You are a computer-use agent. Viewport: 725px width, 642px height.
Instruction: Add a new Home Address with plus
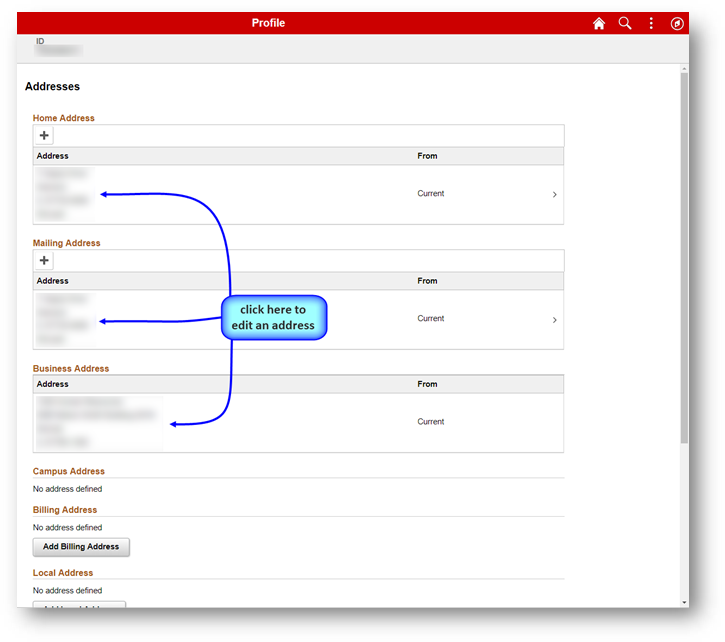click(44, 136)
